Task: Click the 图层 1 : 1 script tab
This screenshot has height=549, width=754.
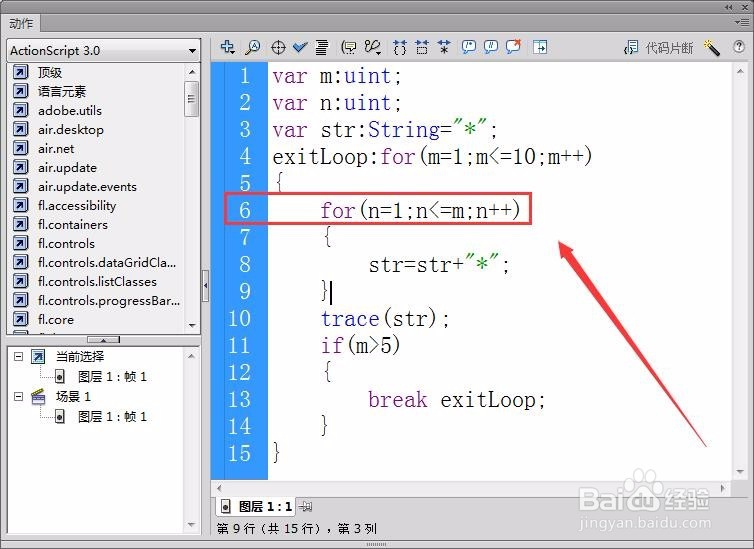Action: (256, 506)
